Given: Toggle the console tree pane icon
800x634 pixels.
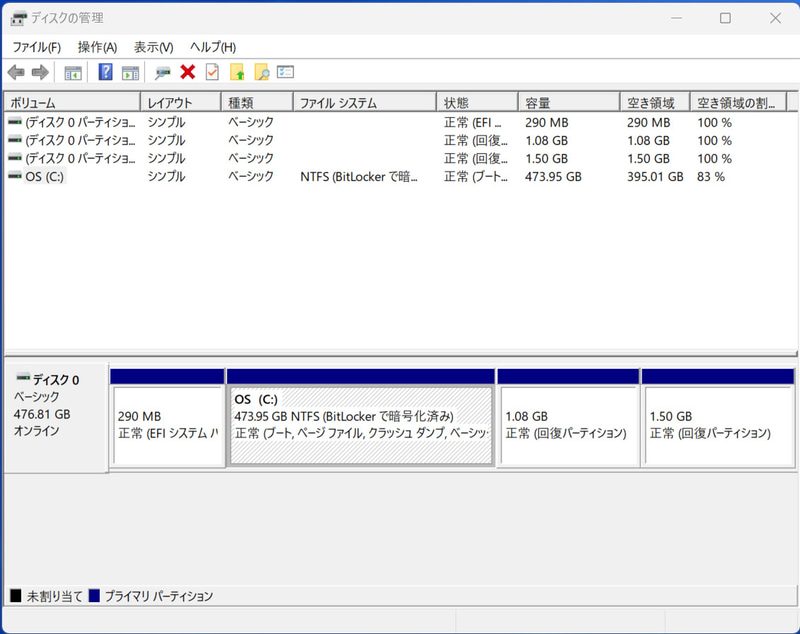Looking at the screenshot, I should 73,73.
